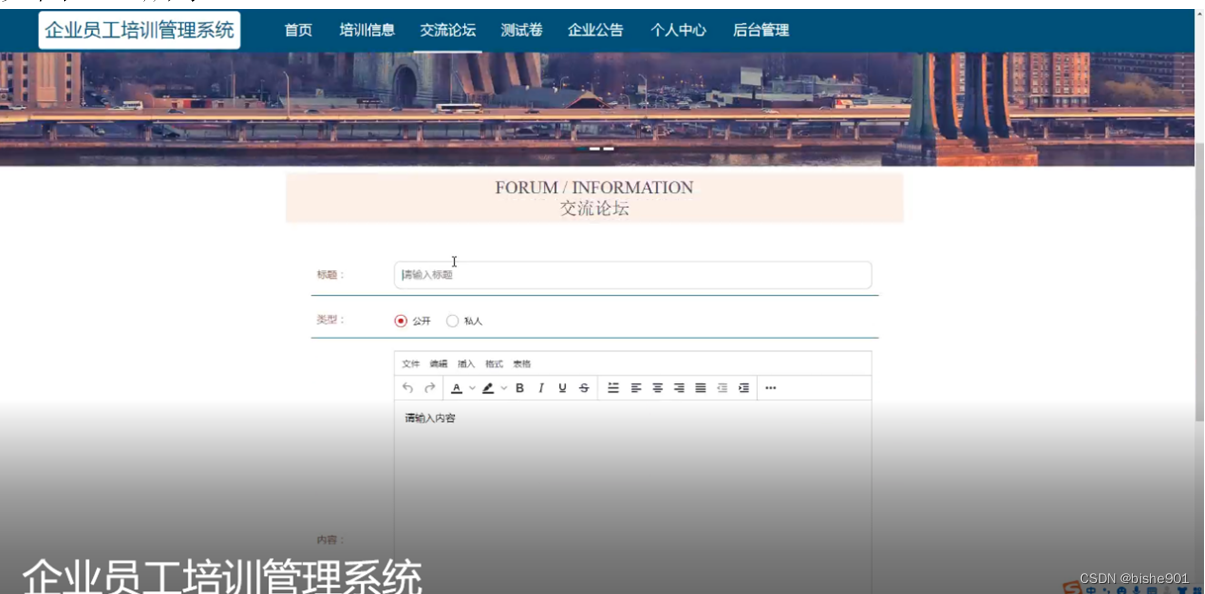Open the 表格 editor menu
Image resolution: width=1205 pixels, height=594 pixels.
point(522,364)
